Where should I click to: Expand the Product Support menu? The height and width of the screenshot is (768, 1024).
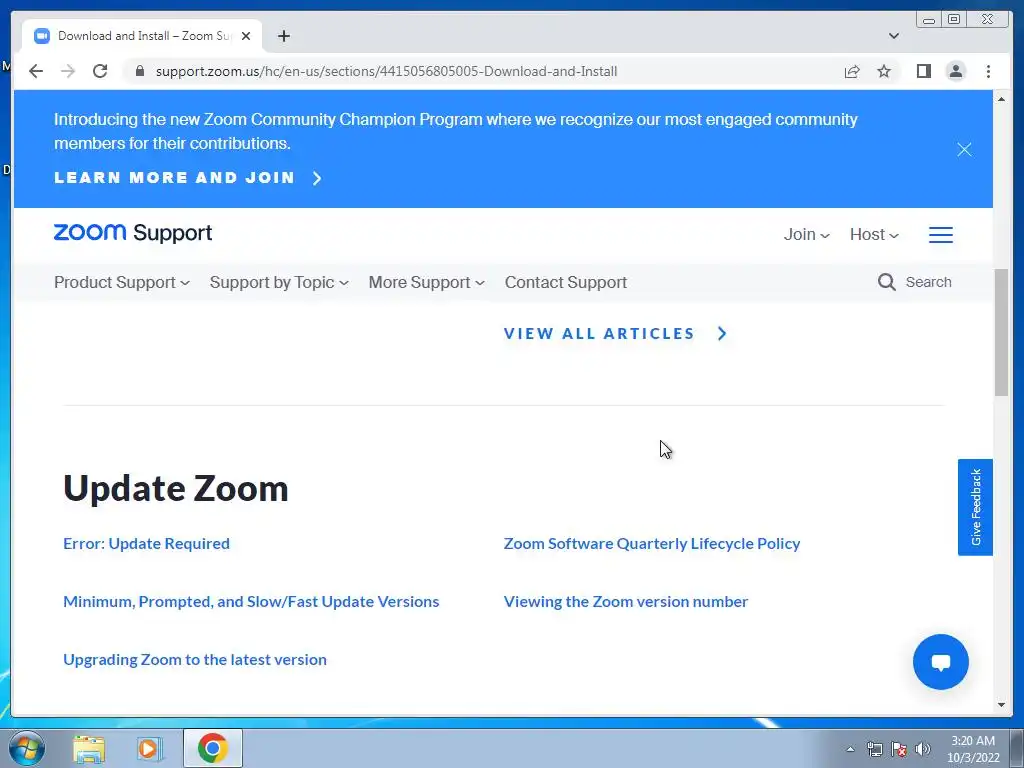(121, 282)
